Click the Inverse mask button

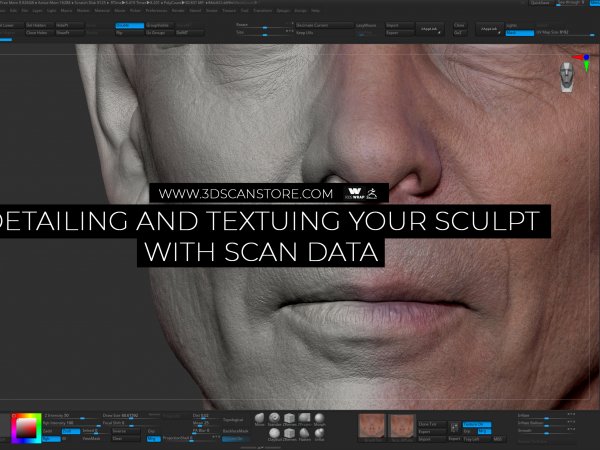[126, 431]
